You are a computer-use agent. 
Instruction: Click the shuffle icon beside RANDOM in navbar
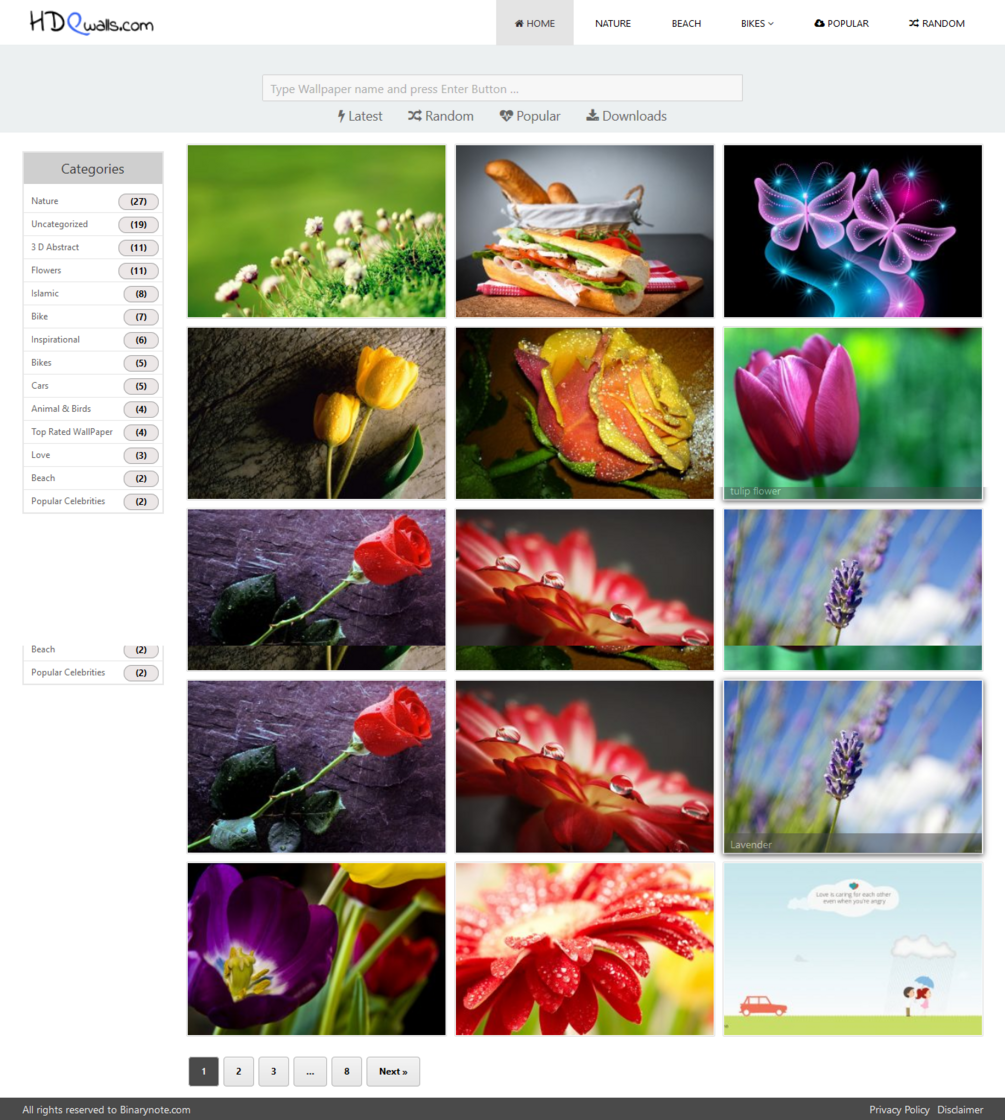click(914, 24)
